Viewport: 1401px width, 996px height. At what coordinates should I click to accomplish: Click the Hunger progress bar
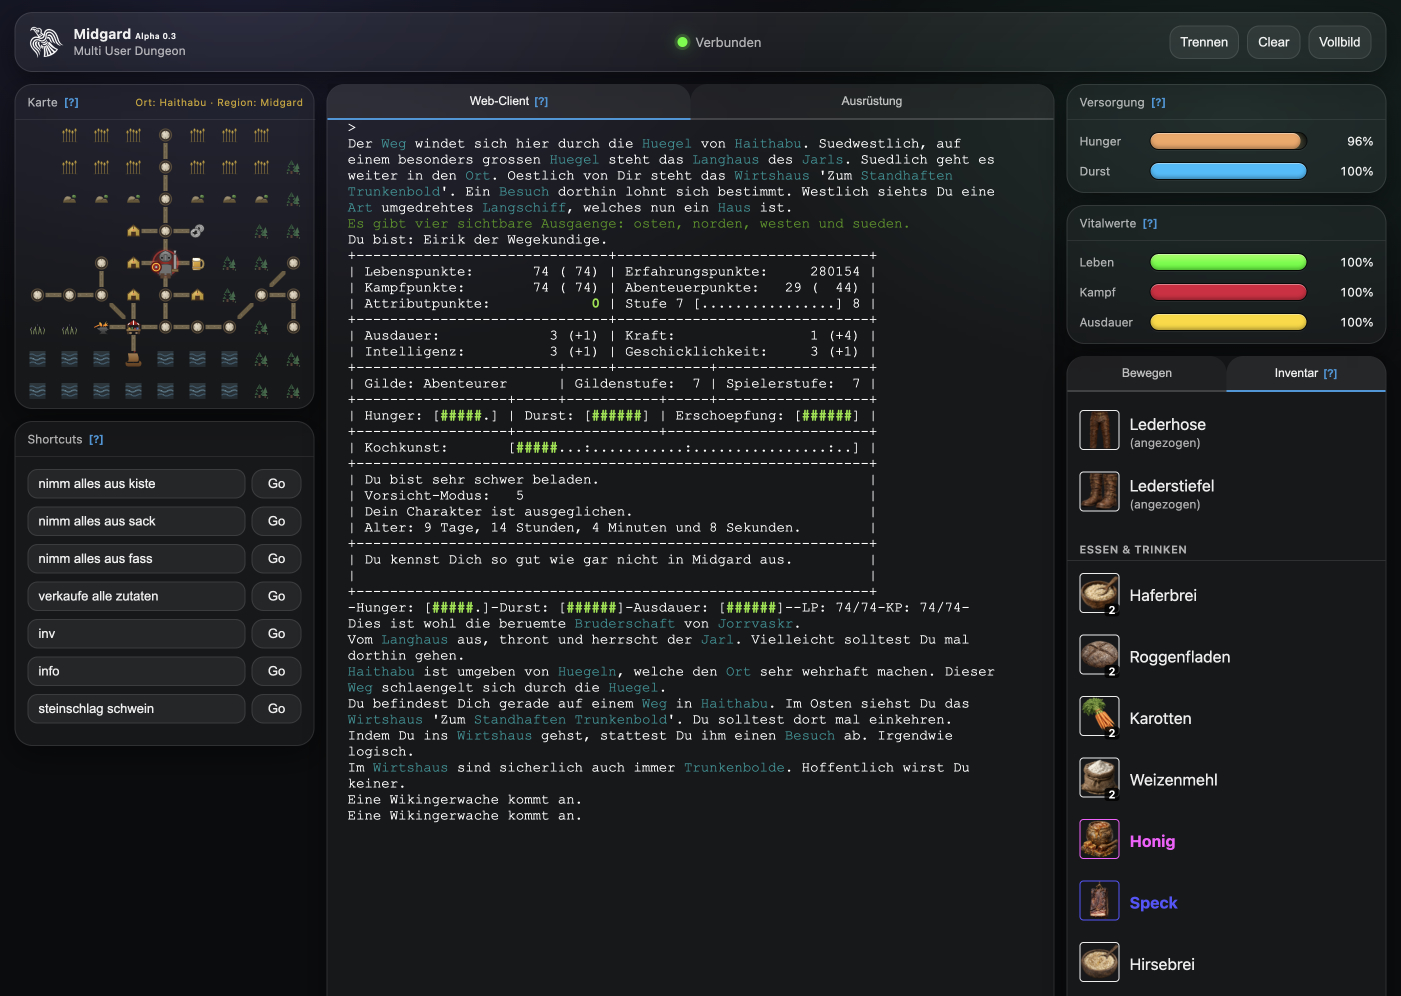[x=1228, y=142]
